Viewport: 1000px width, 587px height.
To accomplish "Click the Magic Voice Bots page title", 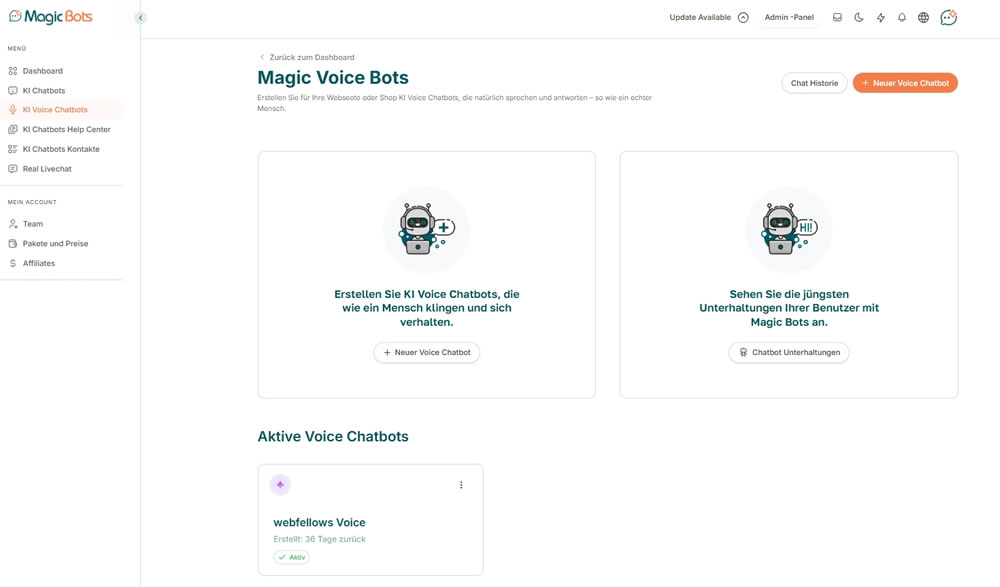I will [333, 77].
